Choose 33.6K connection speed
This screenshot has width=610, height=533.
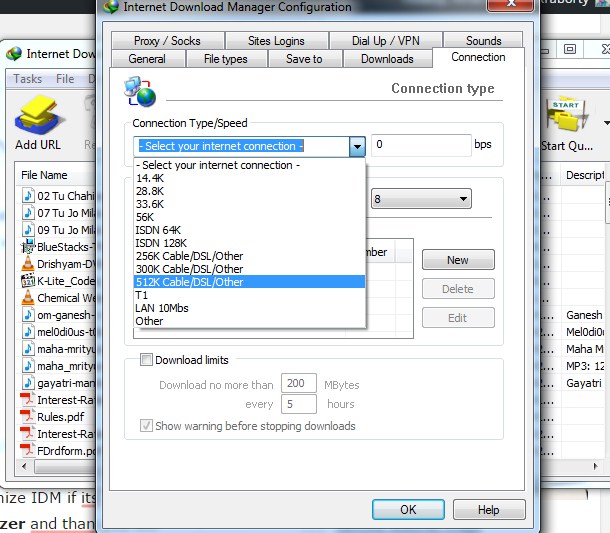(249, 204)
